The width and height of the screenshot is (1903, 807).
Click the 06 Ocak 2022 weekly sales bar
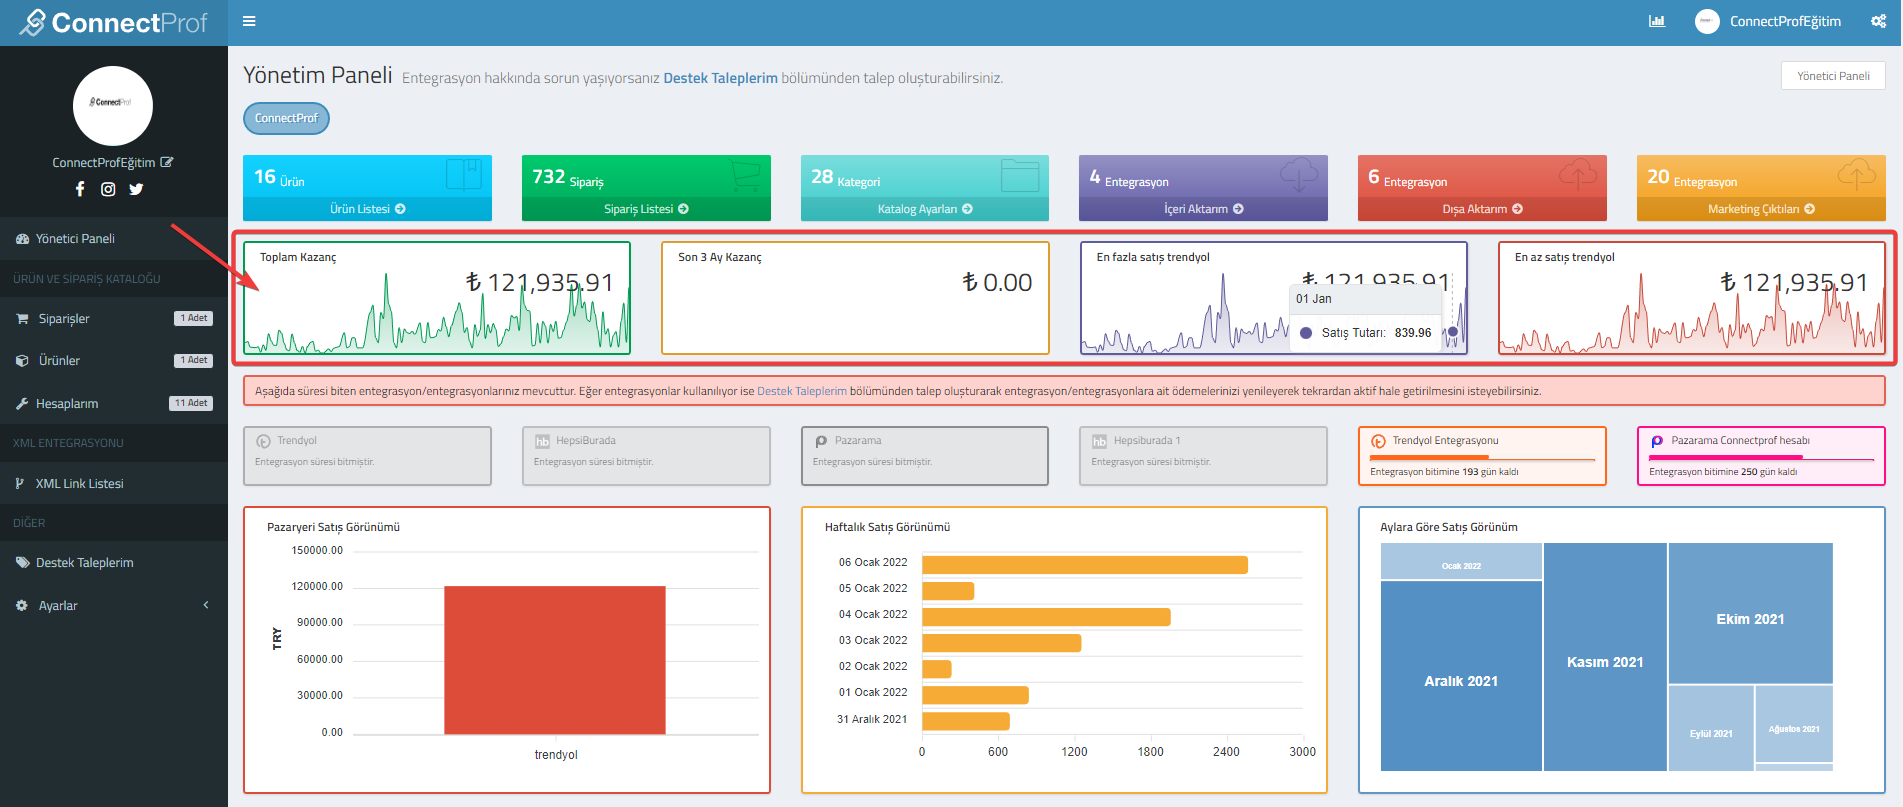[1085, 565]
